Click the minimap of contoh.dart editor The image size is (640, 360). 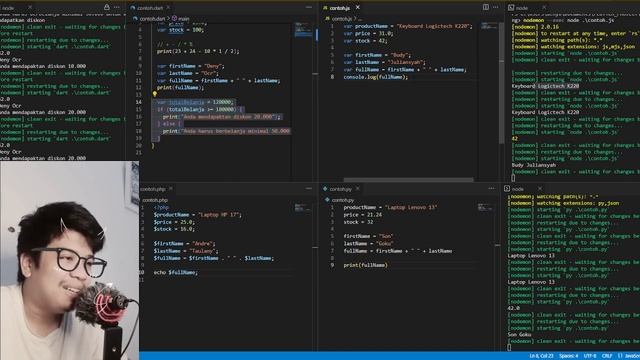[x=303, y=30]
